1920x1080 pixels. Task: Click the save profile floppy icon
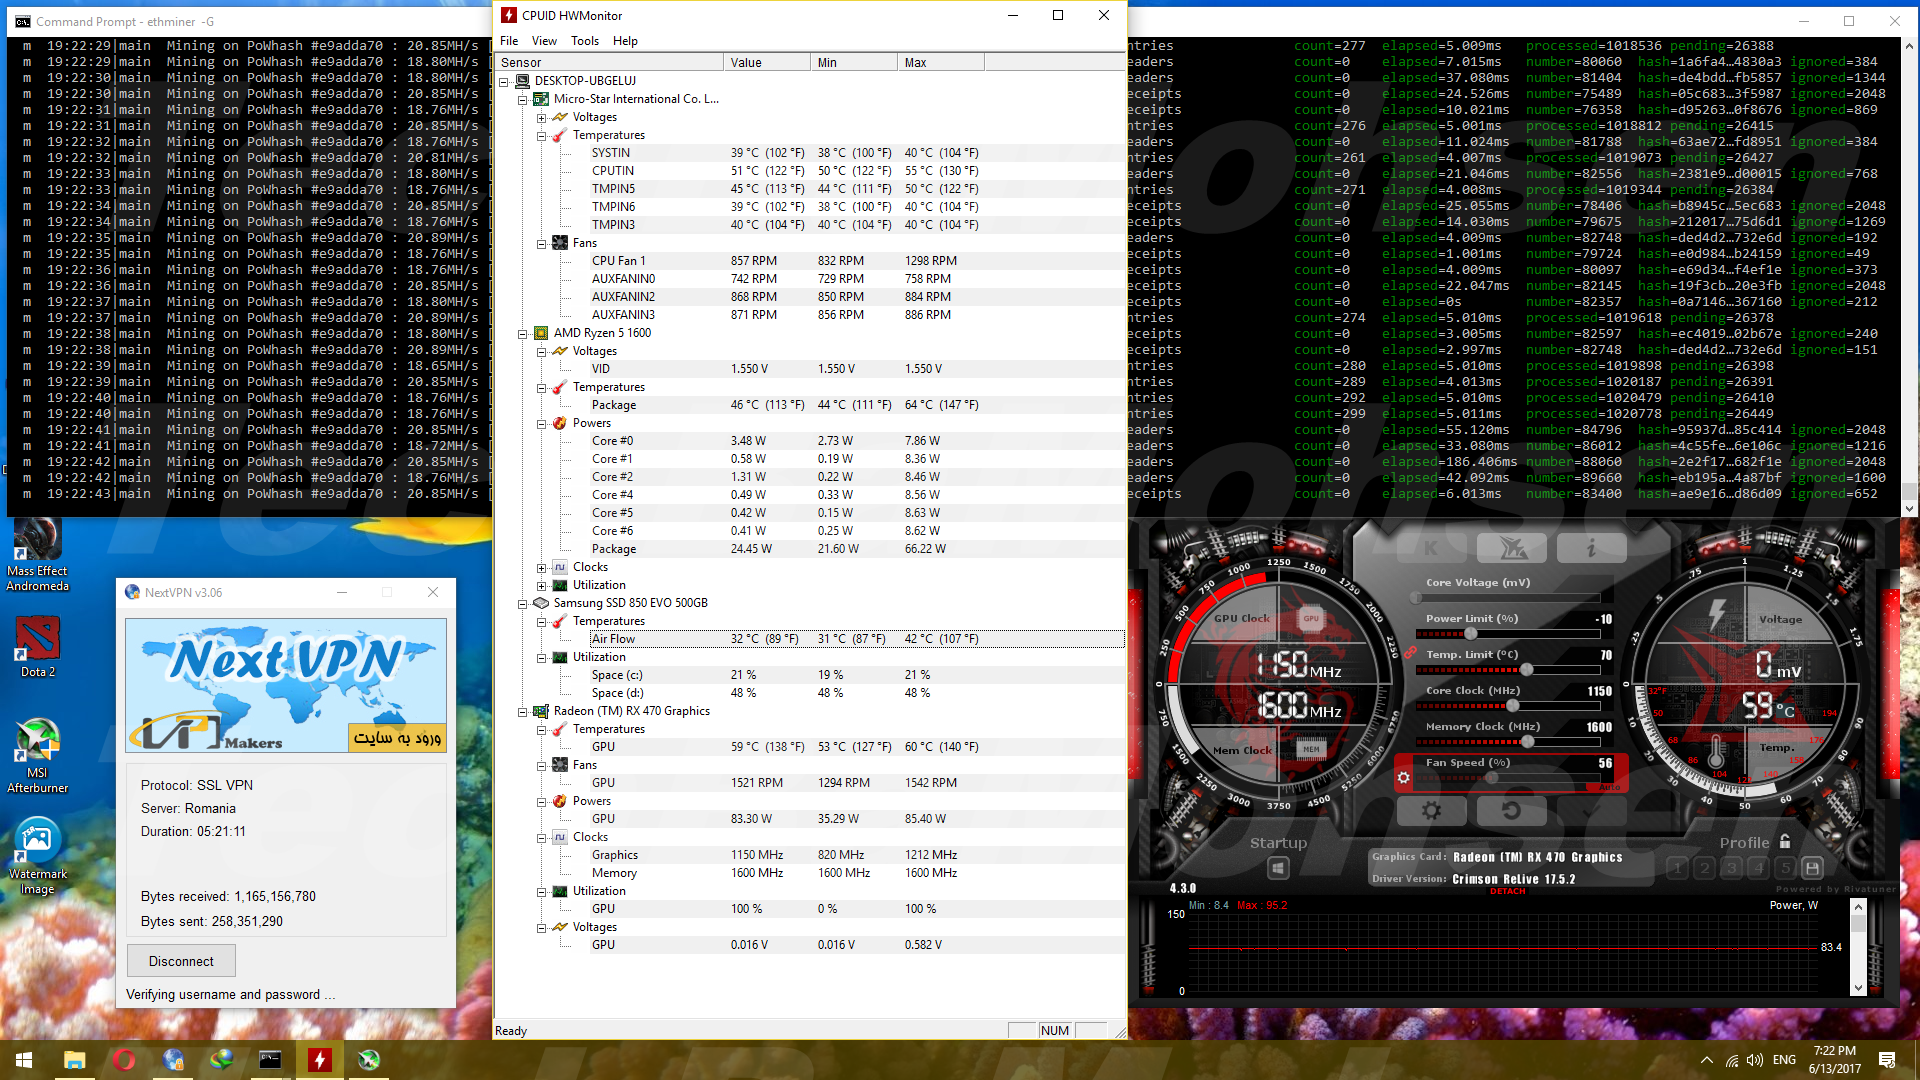pos(1812,868)
